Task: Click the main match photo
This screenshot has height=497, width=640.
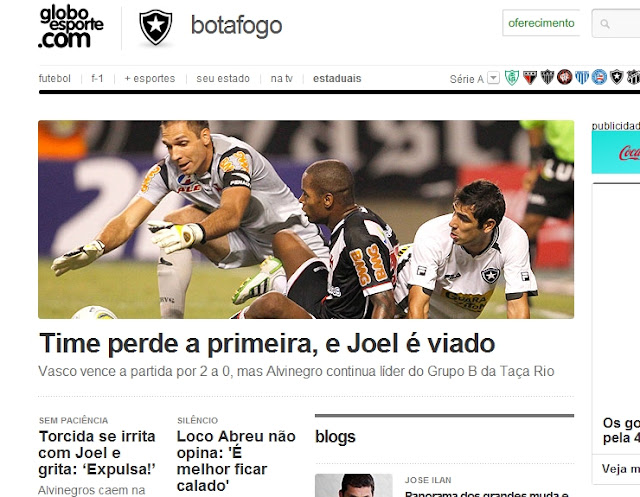Action: click(306, 220)
